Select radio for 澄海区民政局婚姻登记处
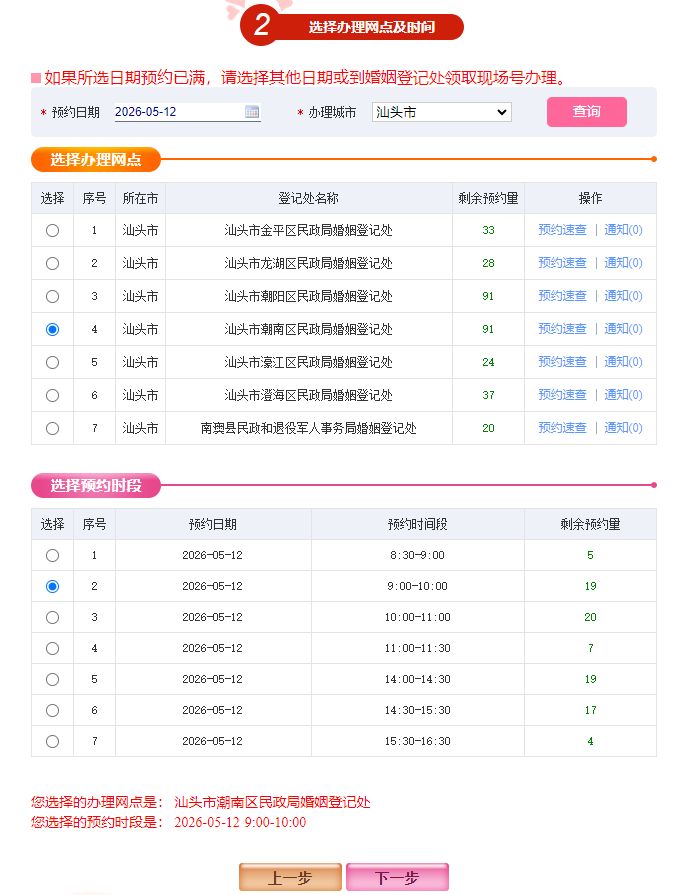The width and height of the screenshot is (682, 895). click(53, 396)
